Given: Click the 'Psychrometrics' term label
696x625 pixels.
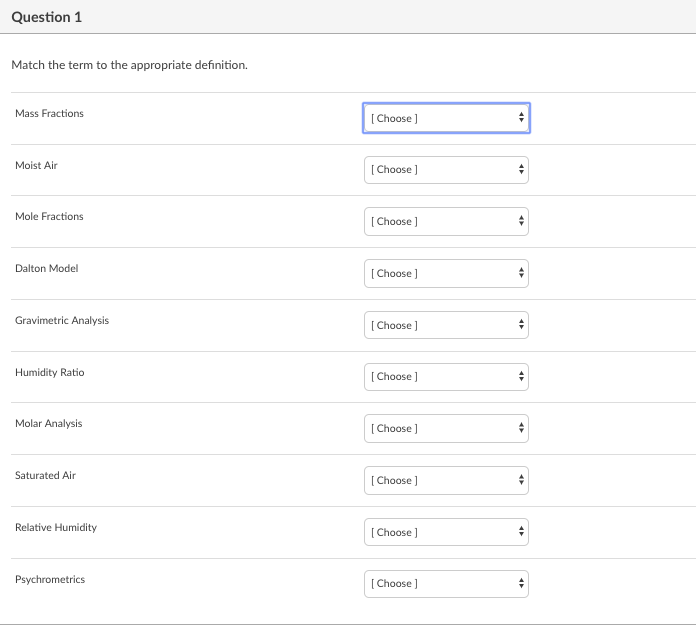Looking at the screenshot, I should (x=50, y=579).
